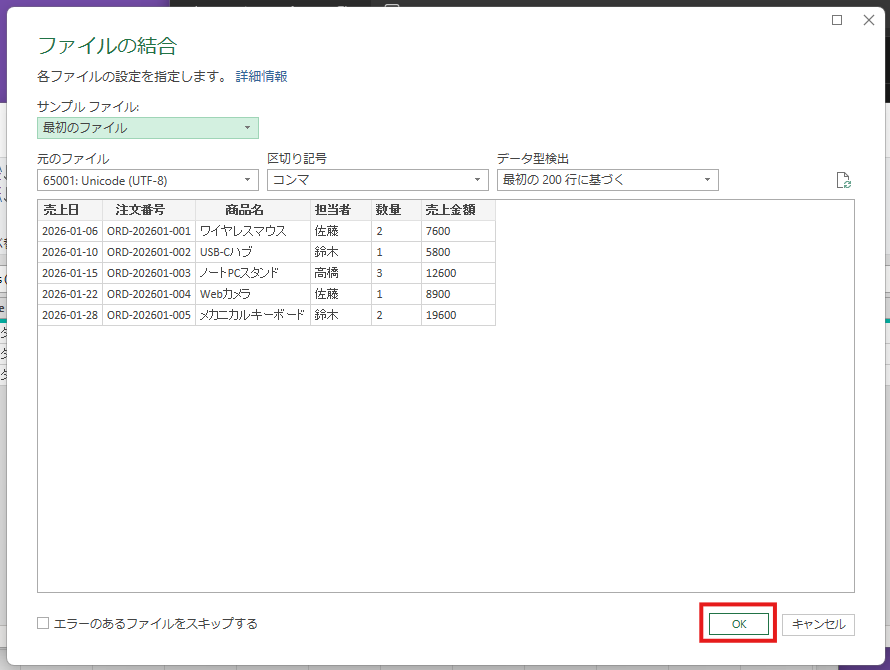Screen dimensions: 890x670
Task: Click cell 2026-01-10
Action: 70,252
